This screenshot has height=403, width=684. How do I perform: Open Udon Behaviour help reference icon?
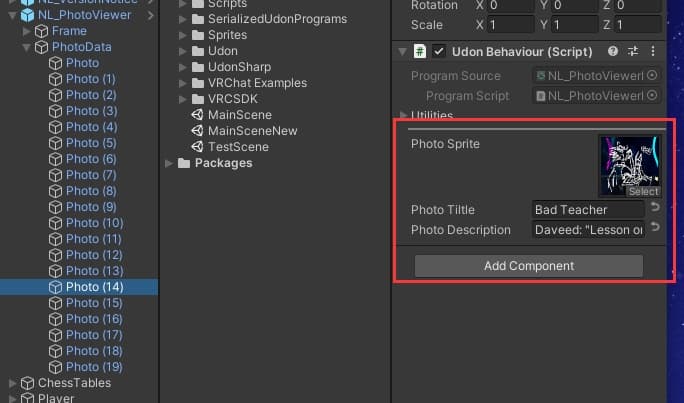coord(614,52)
